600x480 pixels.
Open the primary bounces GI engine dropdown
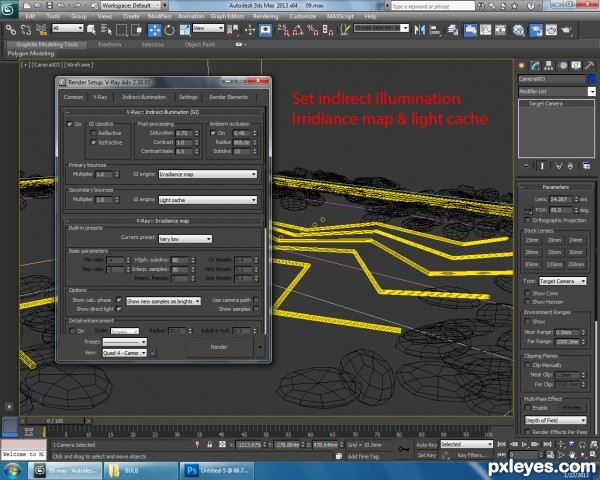[x=207, y=174]
